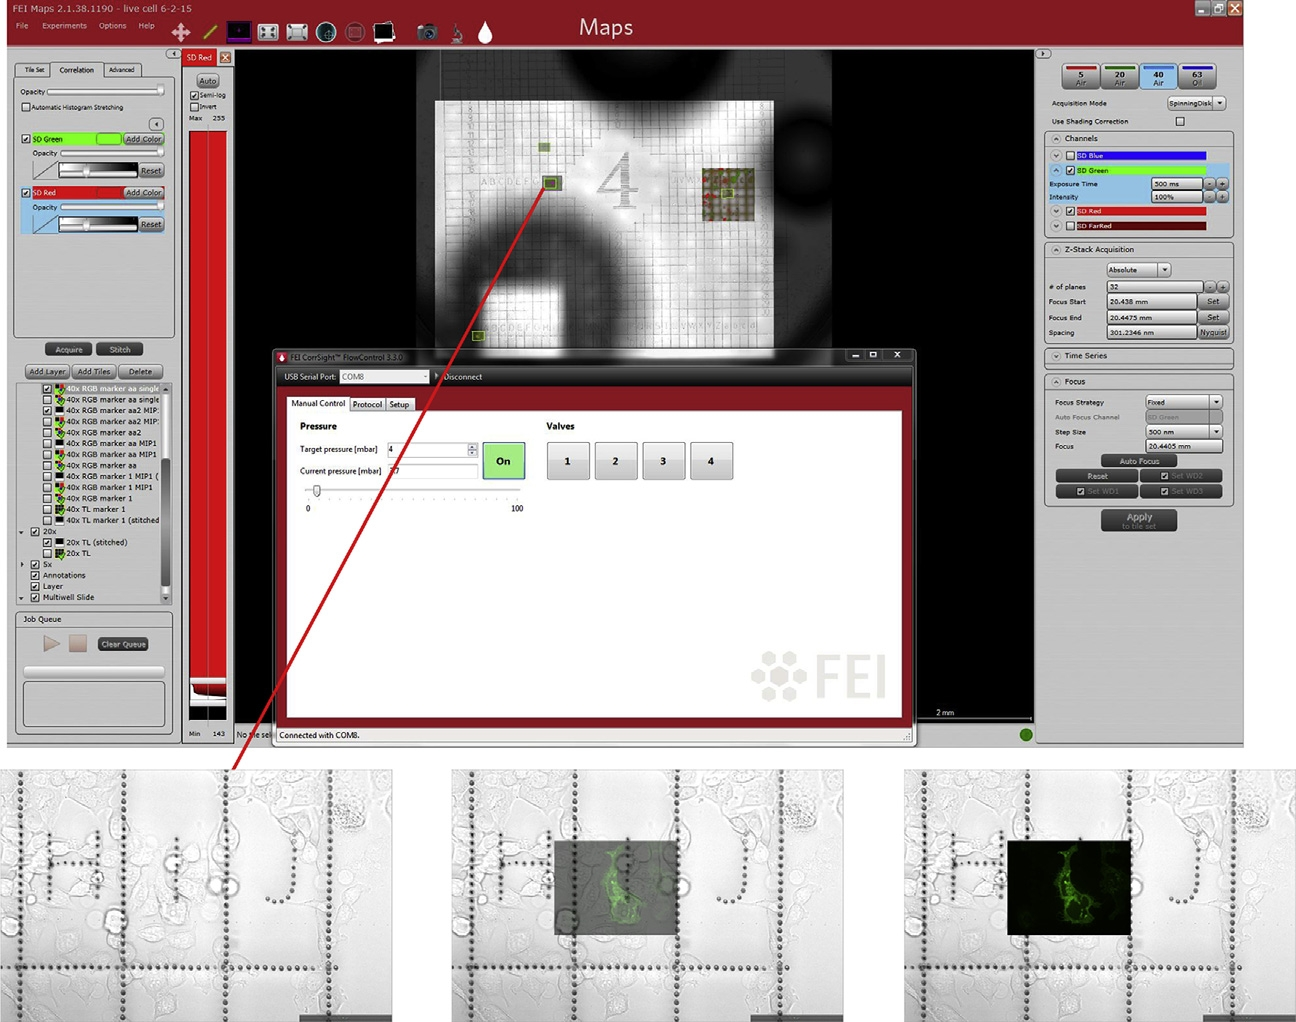Image resolution: width=1296 pixels, height=1022 pixels.
Task: Click the Clear Queue button
Action: (x=124, y=645)
